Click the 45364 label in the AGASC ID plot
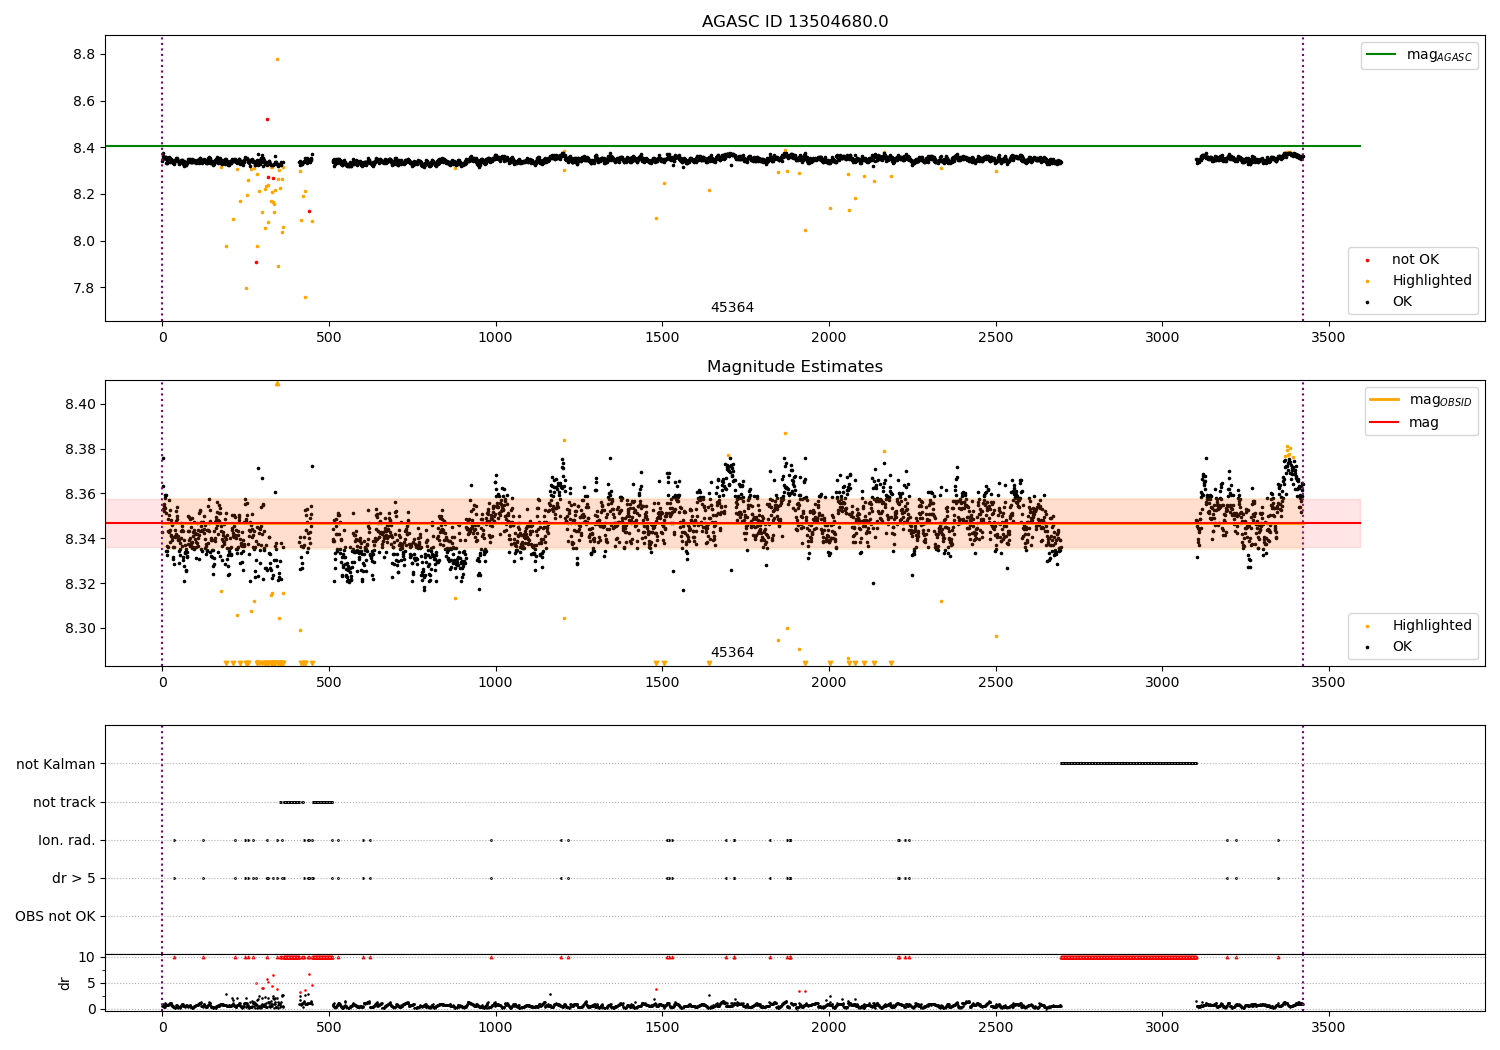 (x=732, y=308)
